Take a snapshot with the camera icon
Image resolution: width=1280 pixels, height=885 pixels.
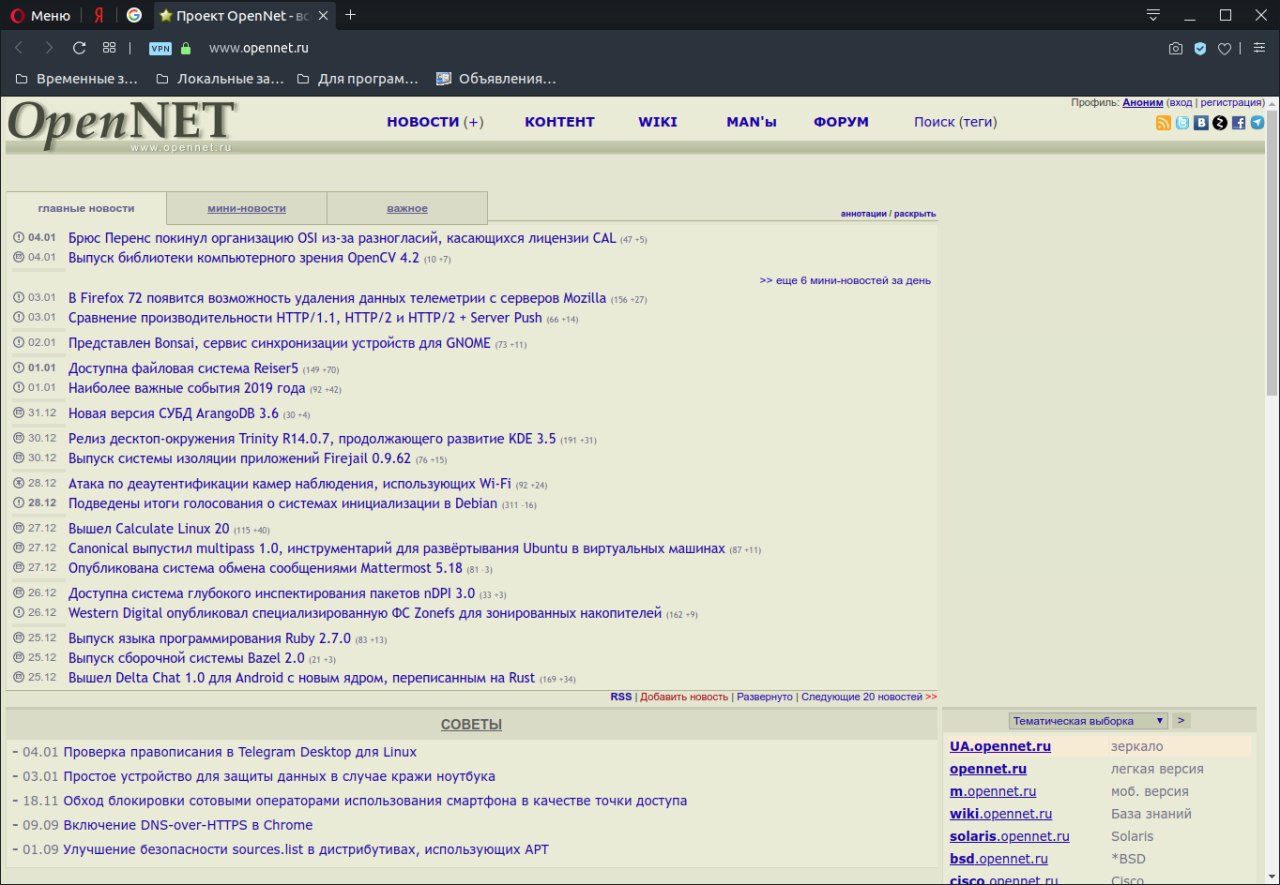pos(1176,48)
